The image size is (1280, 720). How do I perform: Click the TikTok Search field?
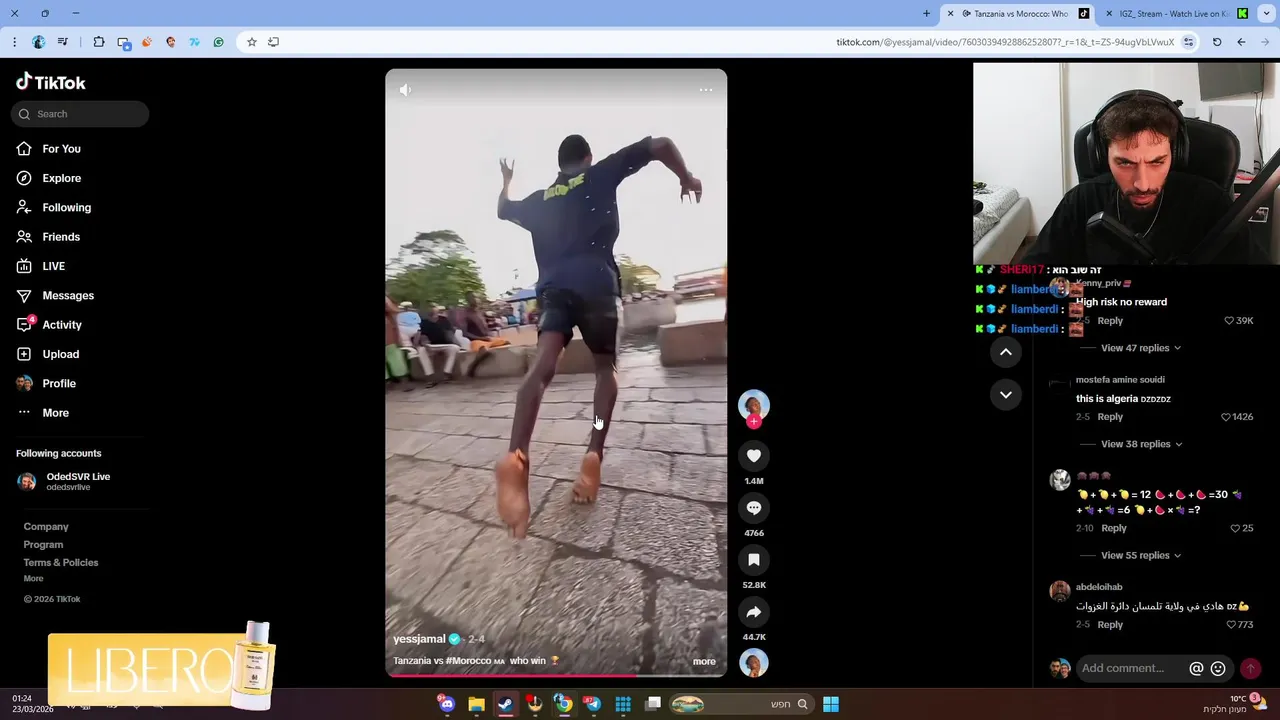(x=80, y=114)
